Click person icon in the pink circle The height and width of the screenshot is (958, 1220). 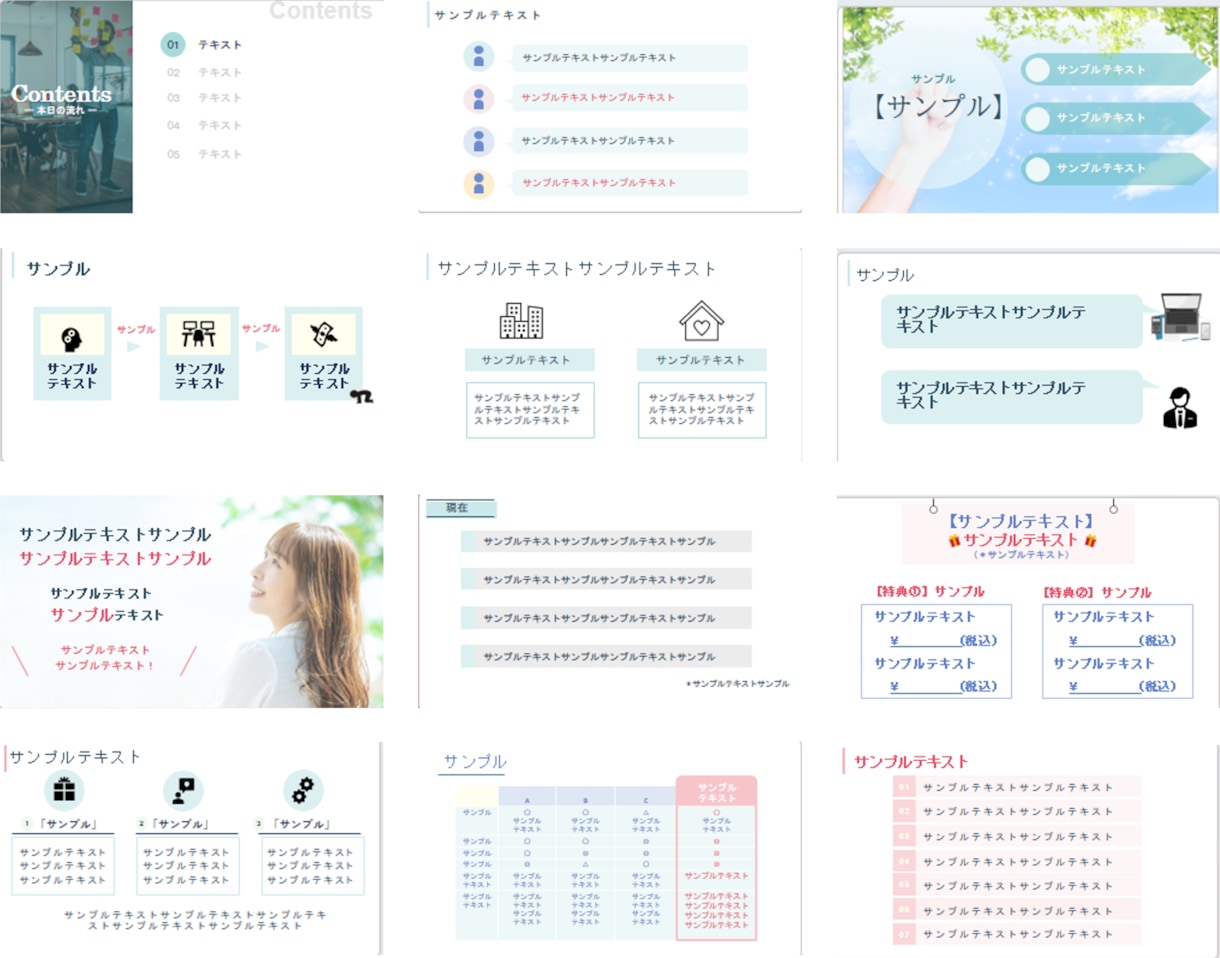point(479,99)
